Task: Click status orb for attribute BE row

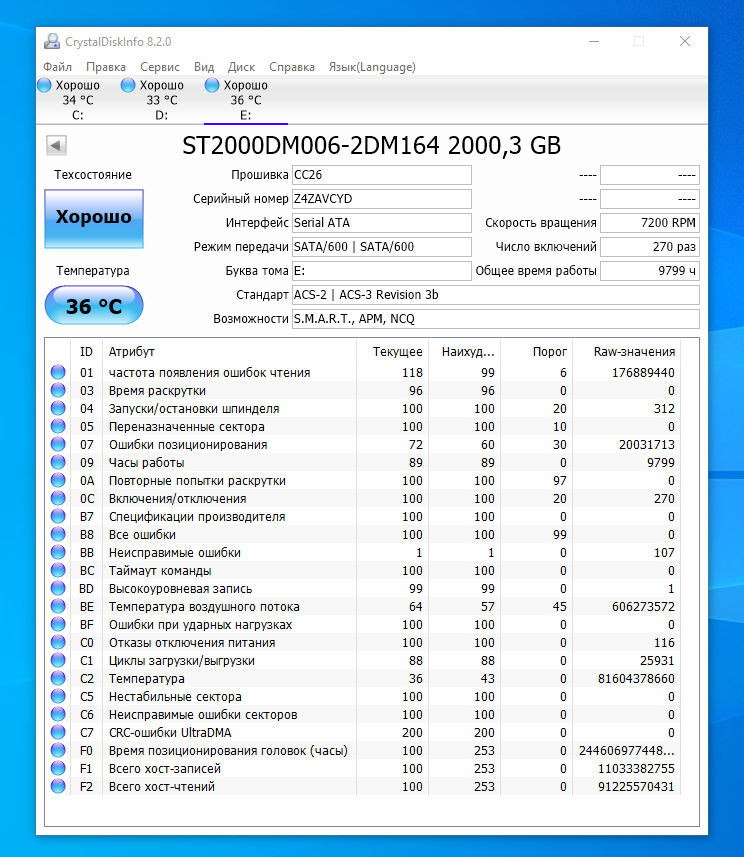Action: [x=58, y=607]
